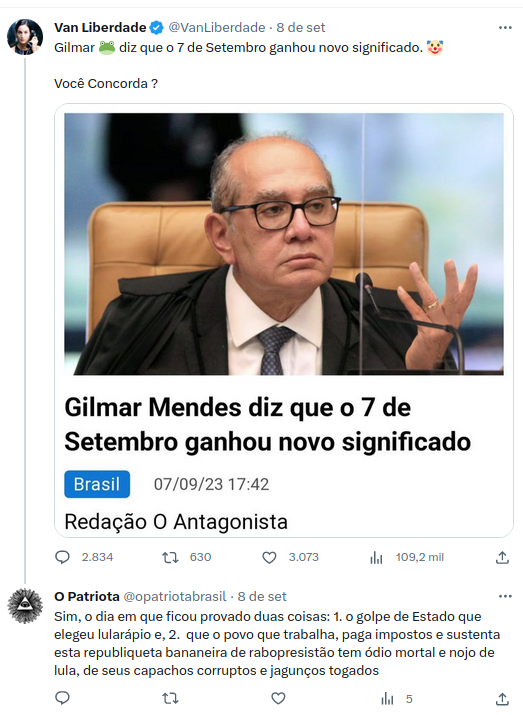View analytics of O Patriota's reply
523x715 pixels.
[387, 698]
